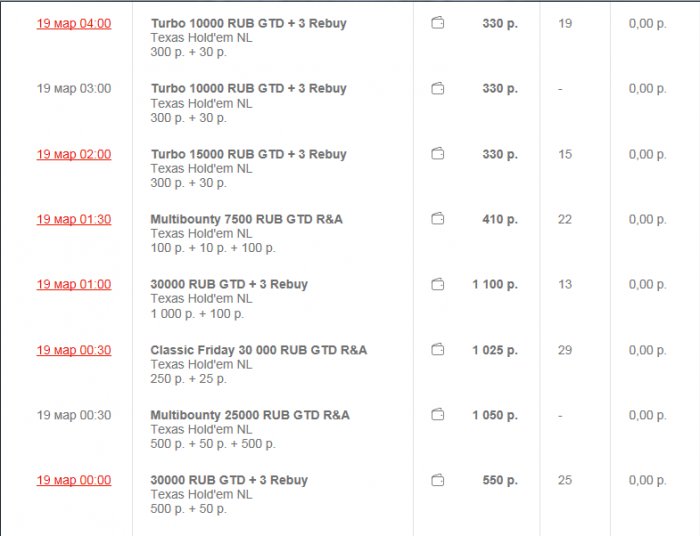Open the 19 мар 04:00 date link

tap(74, 23)
